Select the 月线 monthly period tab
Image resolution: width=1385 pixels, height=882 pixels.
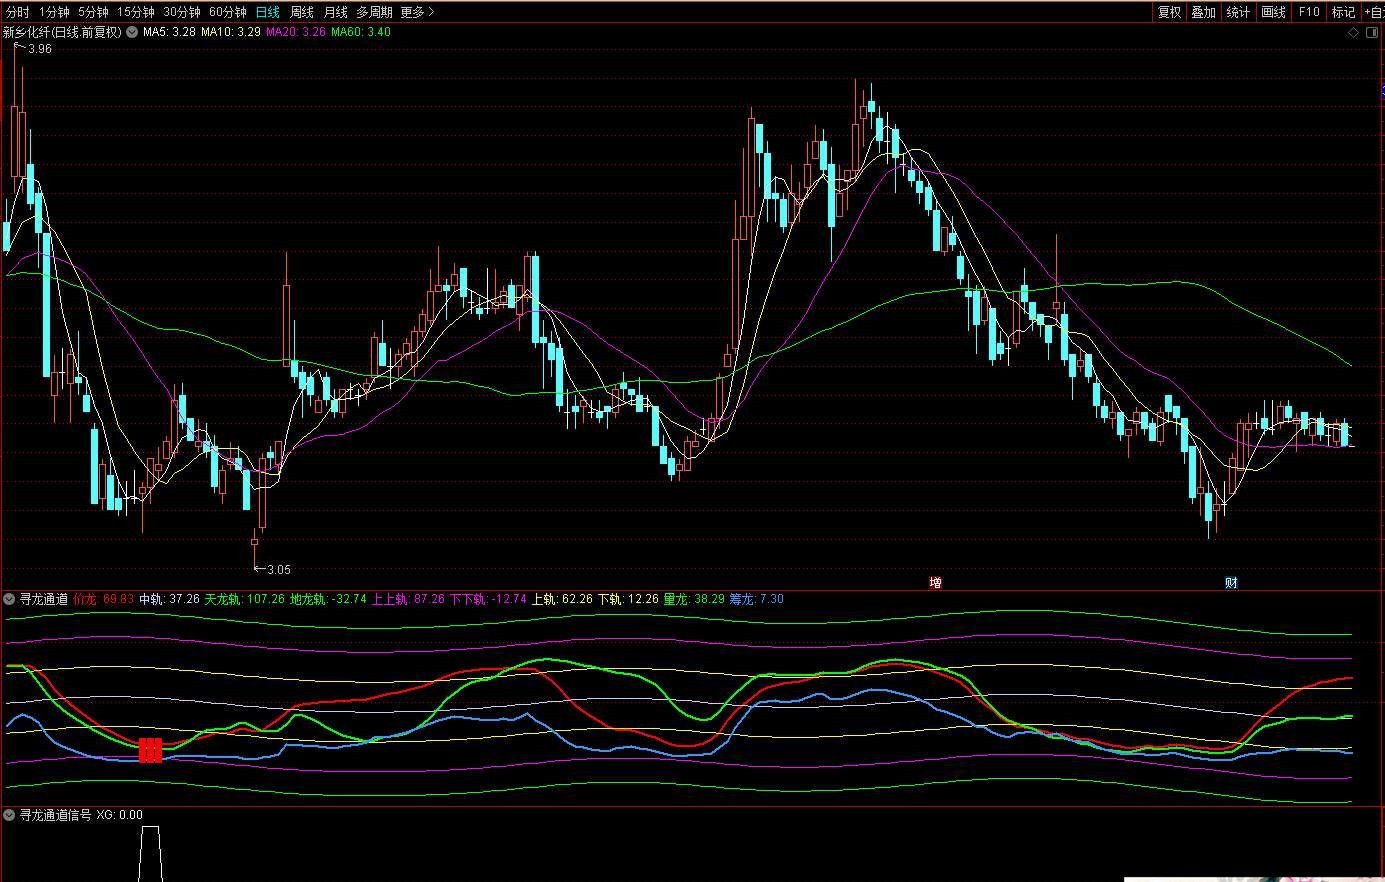click(x=335, y=12)
